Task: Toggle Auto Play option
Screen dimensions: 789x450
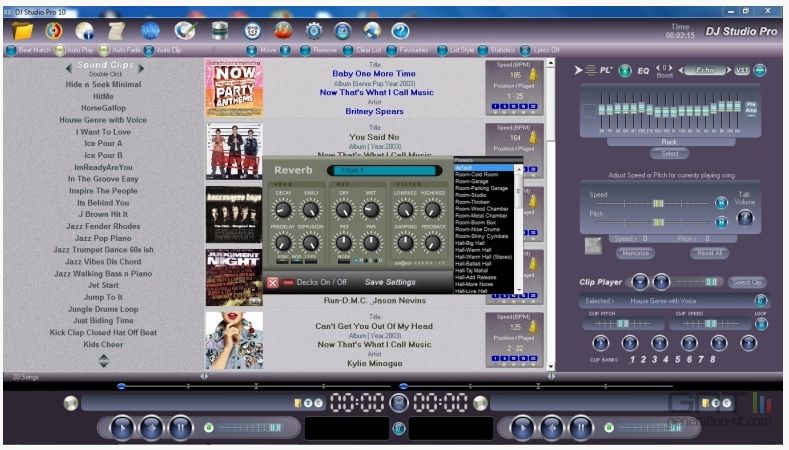Action: [60, 50]
